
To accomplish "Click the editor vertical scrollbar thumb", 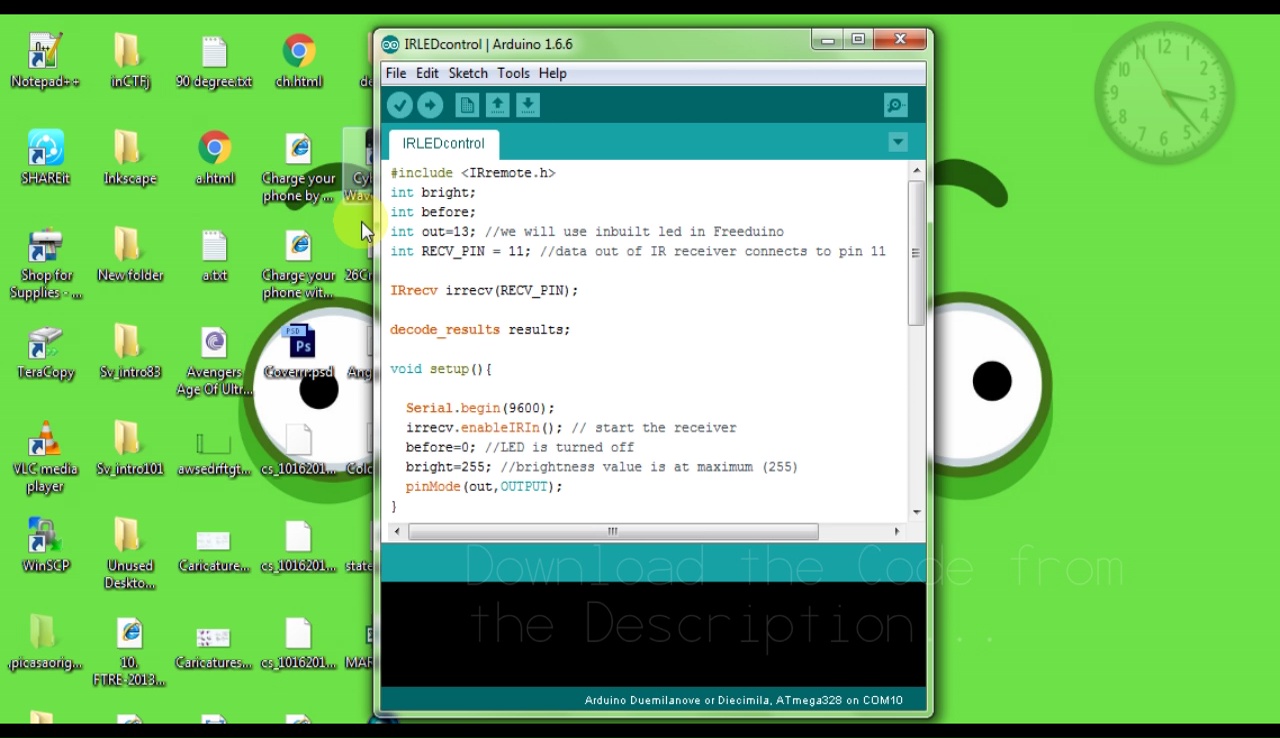I will click(915, 253).
